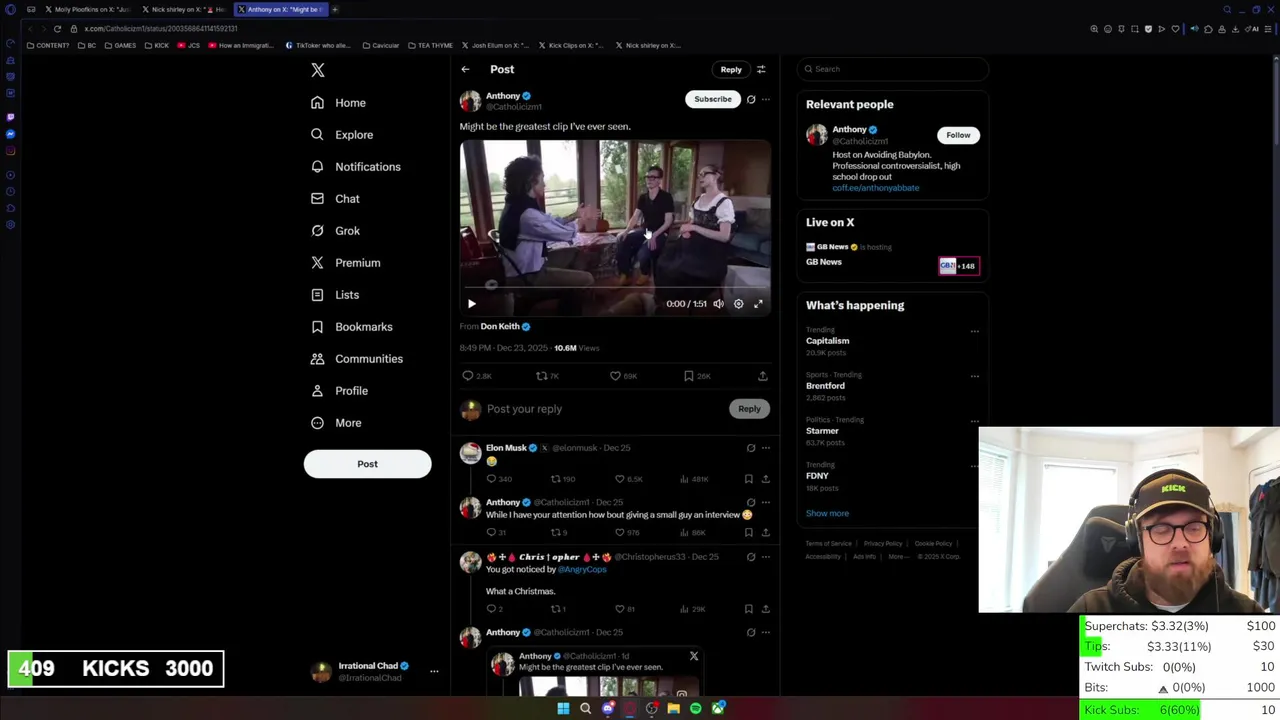1280x720 pixels.
Task: Open more options on Christopher's reply
Action: (x=766, y=557)
